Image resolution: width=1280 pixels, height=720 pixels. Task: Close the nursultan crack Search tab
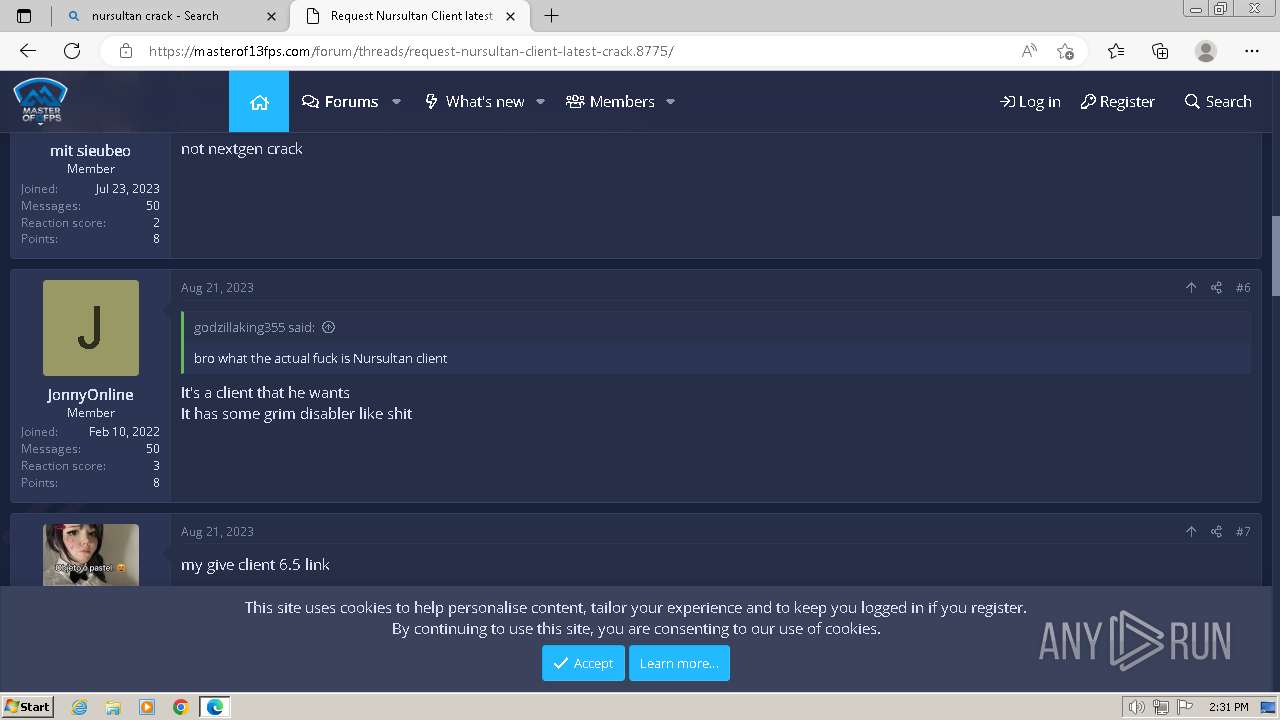tap(271, 16)
